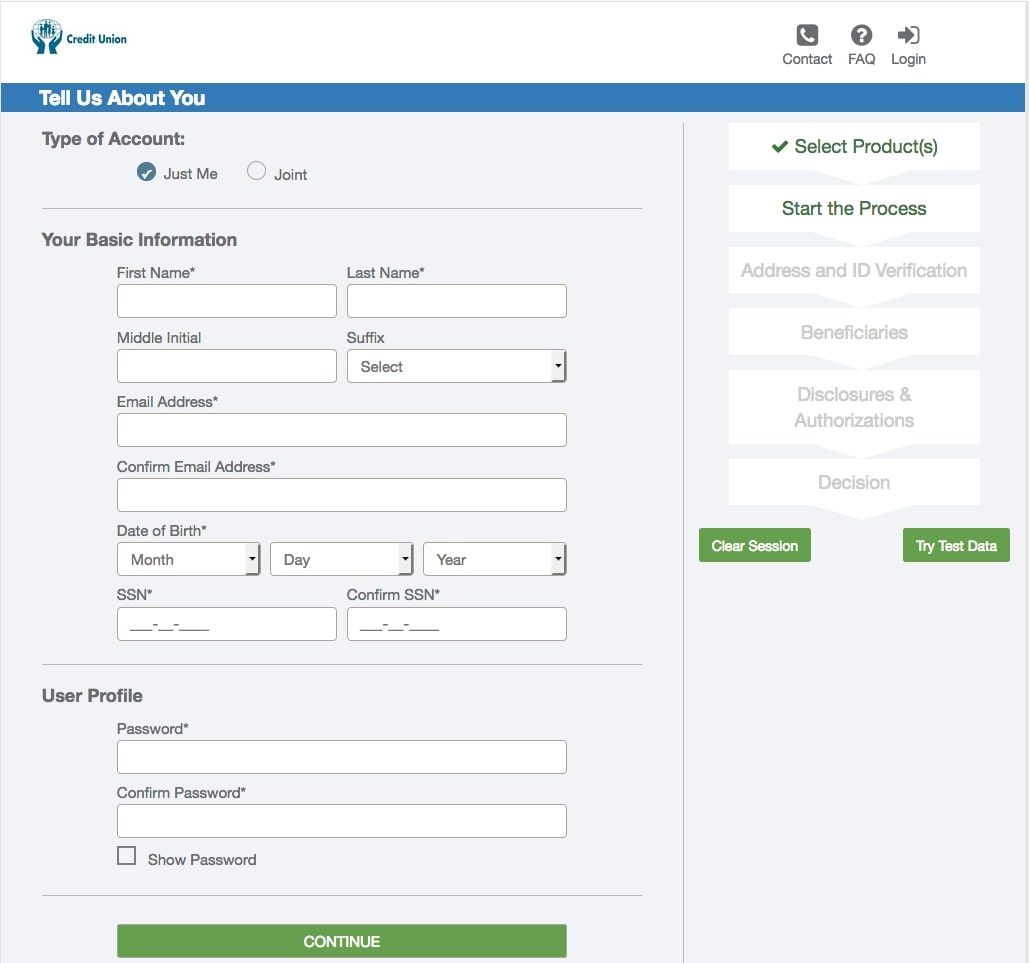Select the Just Me account type
This screenshot has height=963, width=1029.
[x=146, y=172]
